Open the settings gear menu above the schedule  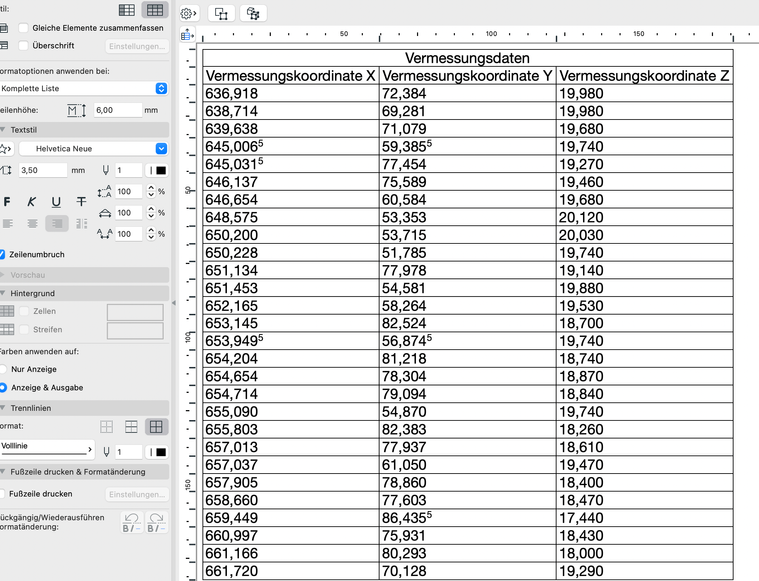(x=188, y=14)
